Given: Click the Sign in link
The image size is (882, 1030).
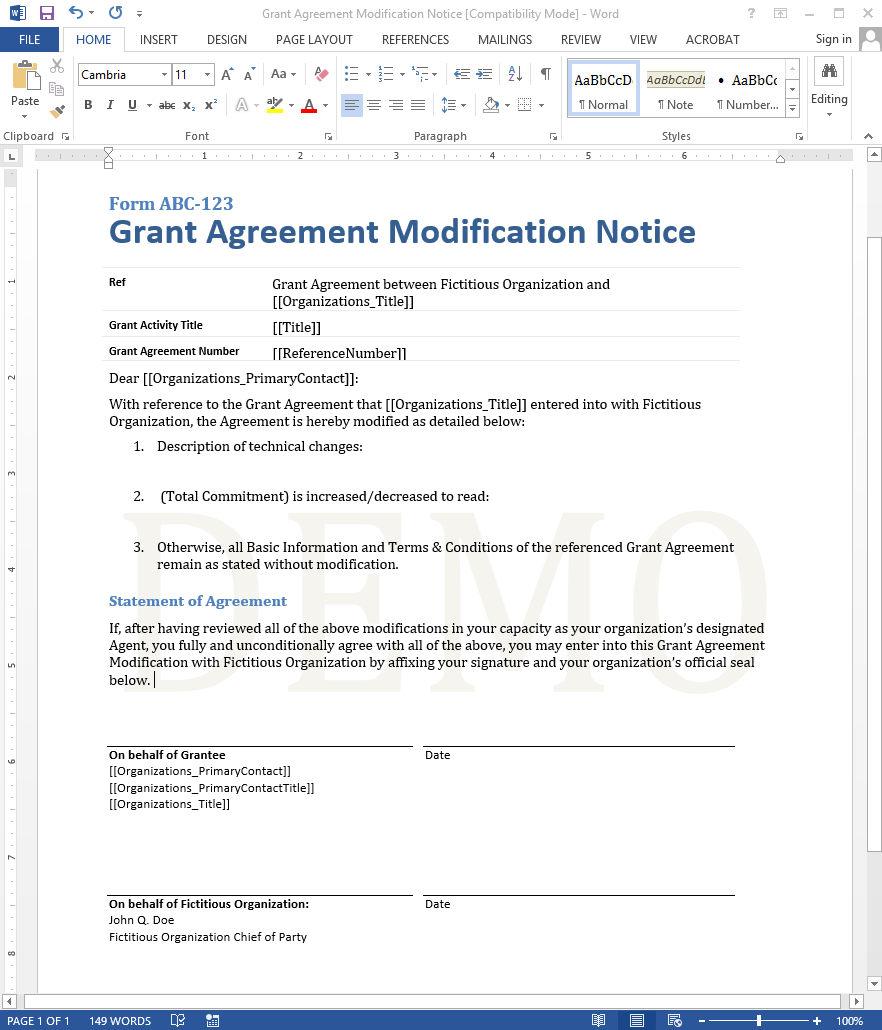Looking at the screenshot, I should pyautogui.click(x=833, y=39).
